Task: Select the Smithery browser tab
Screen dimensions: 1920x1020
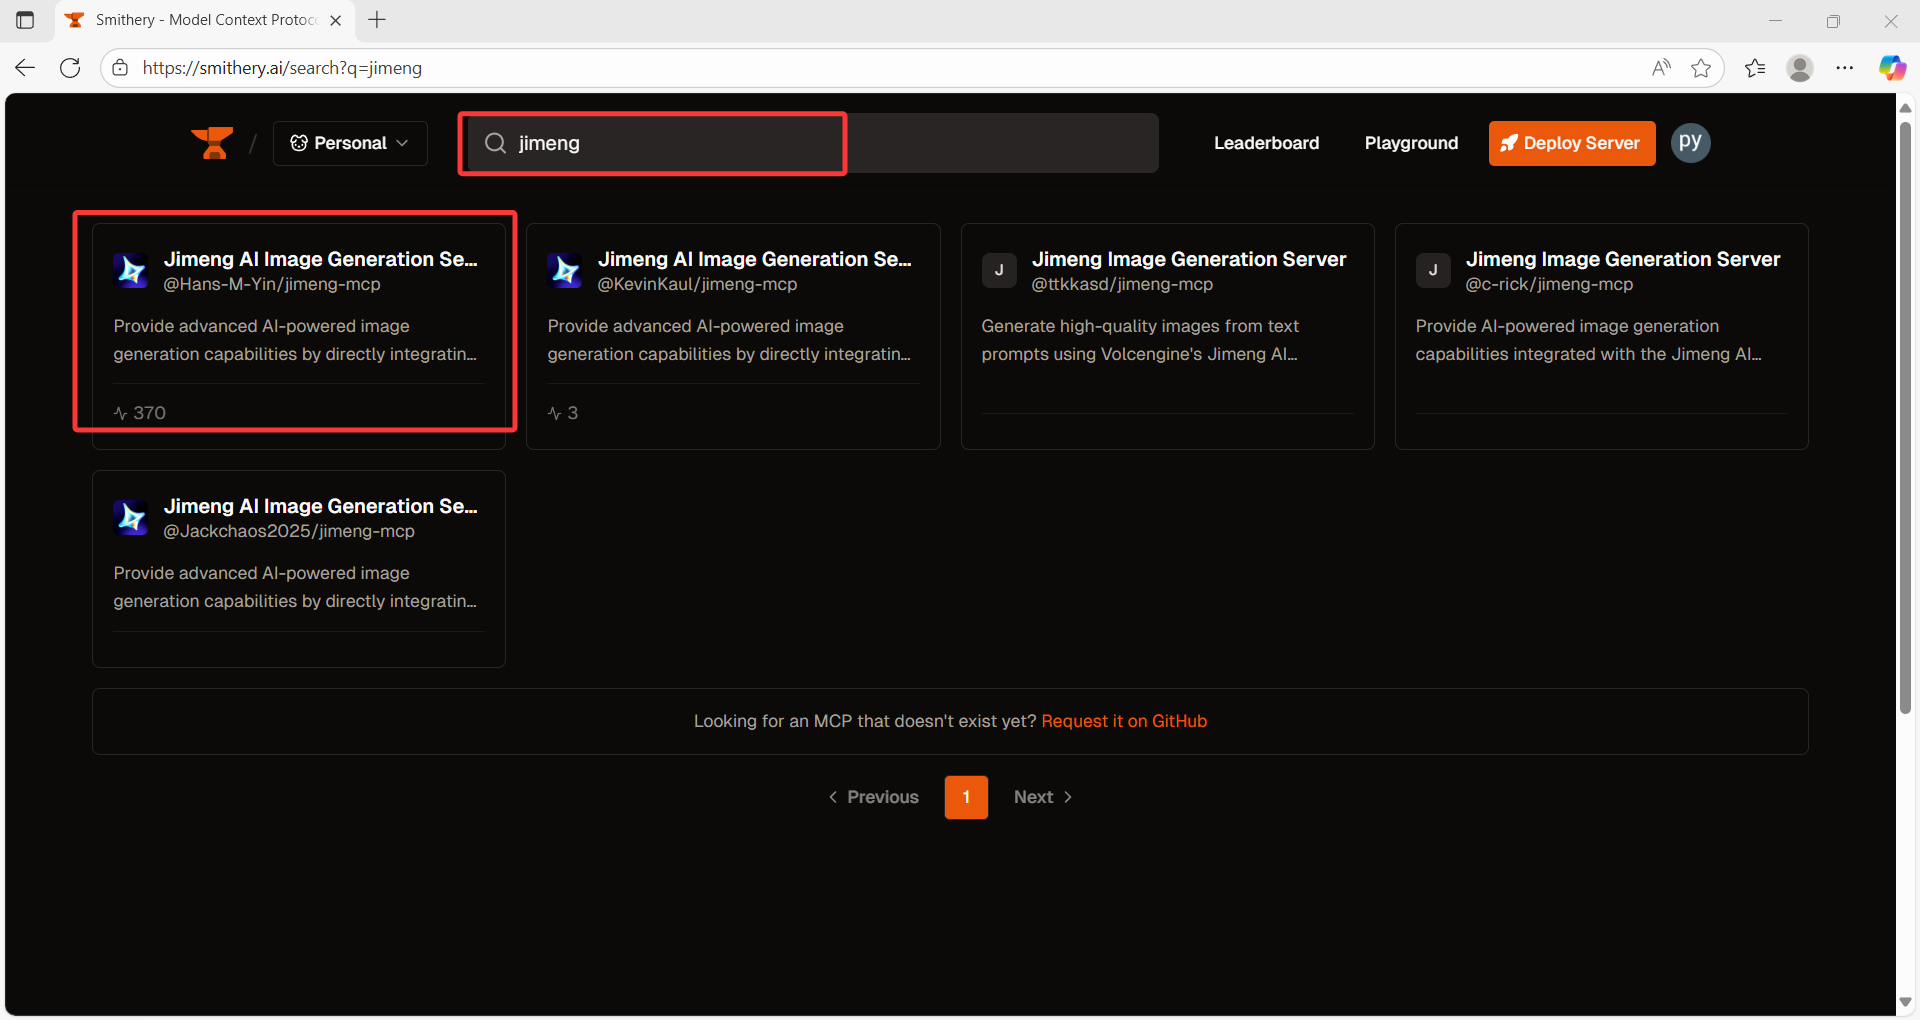Action: click(x=205, y=20)
